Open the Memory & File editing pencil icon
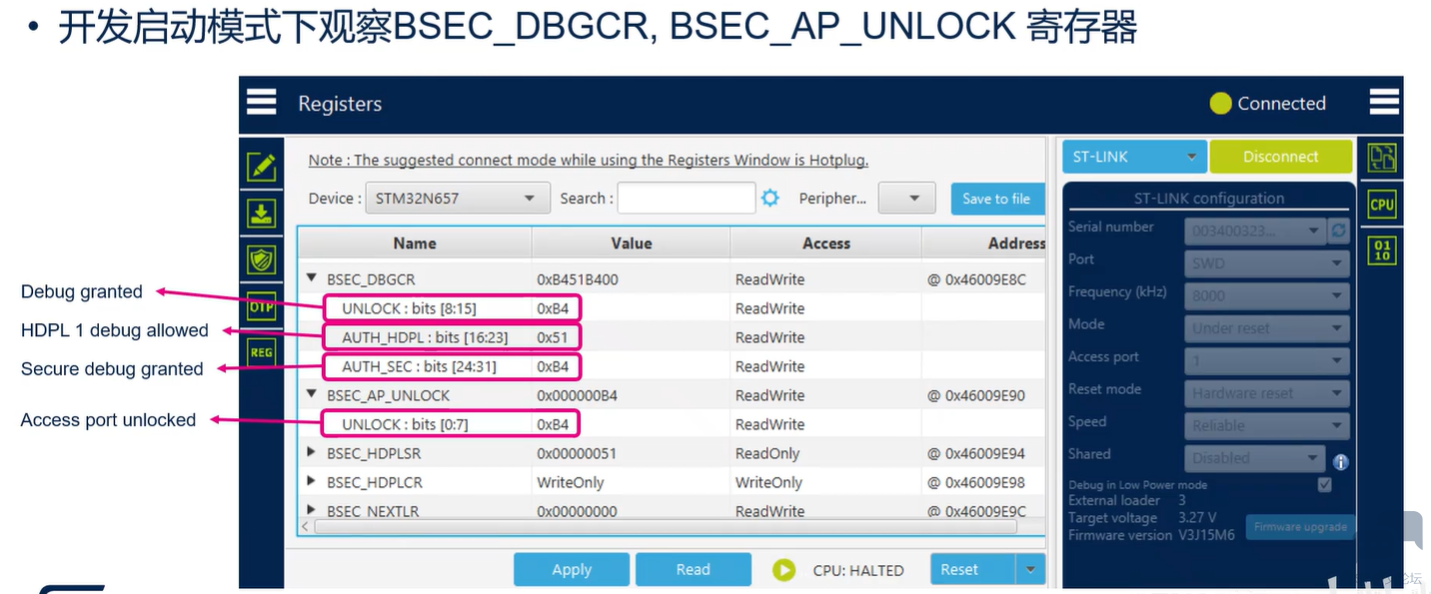The width and height of the screenshot is (1431, 594). coord(262,166)
